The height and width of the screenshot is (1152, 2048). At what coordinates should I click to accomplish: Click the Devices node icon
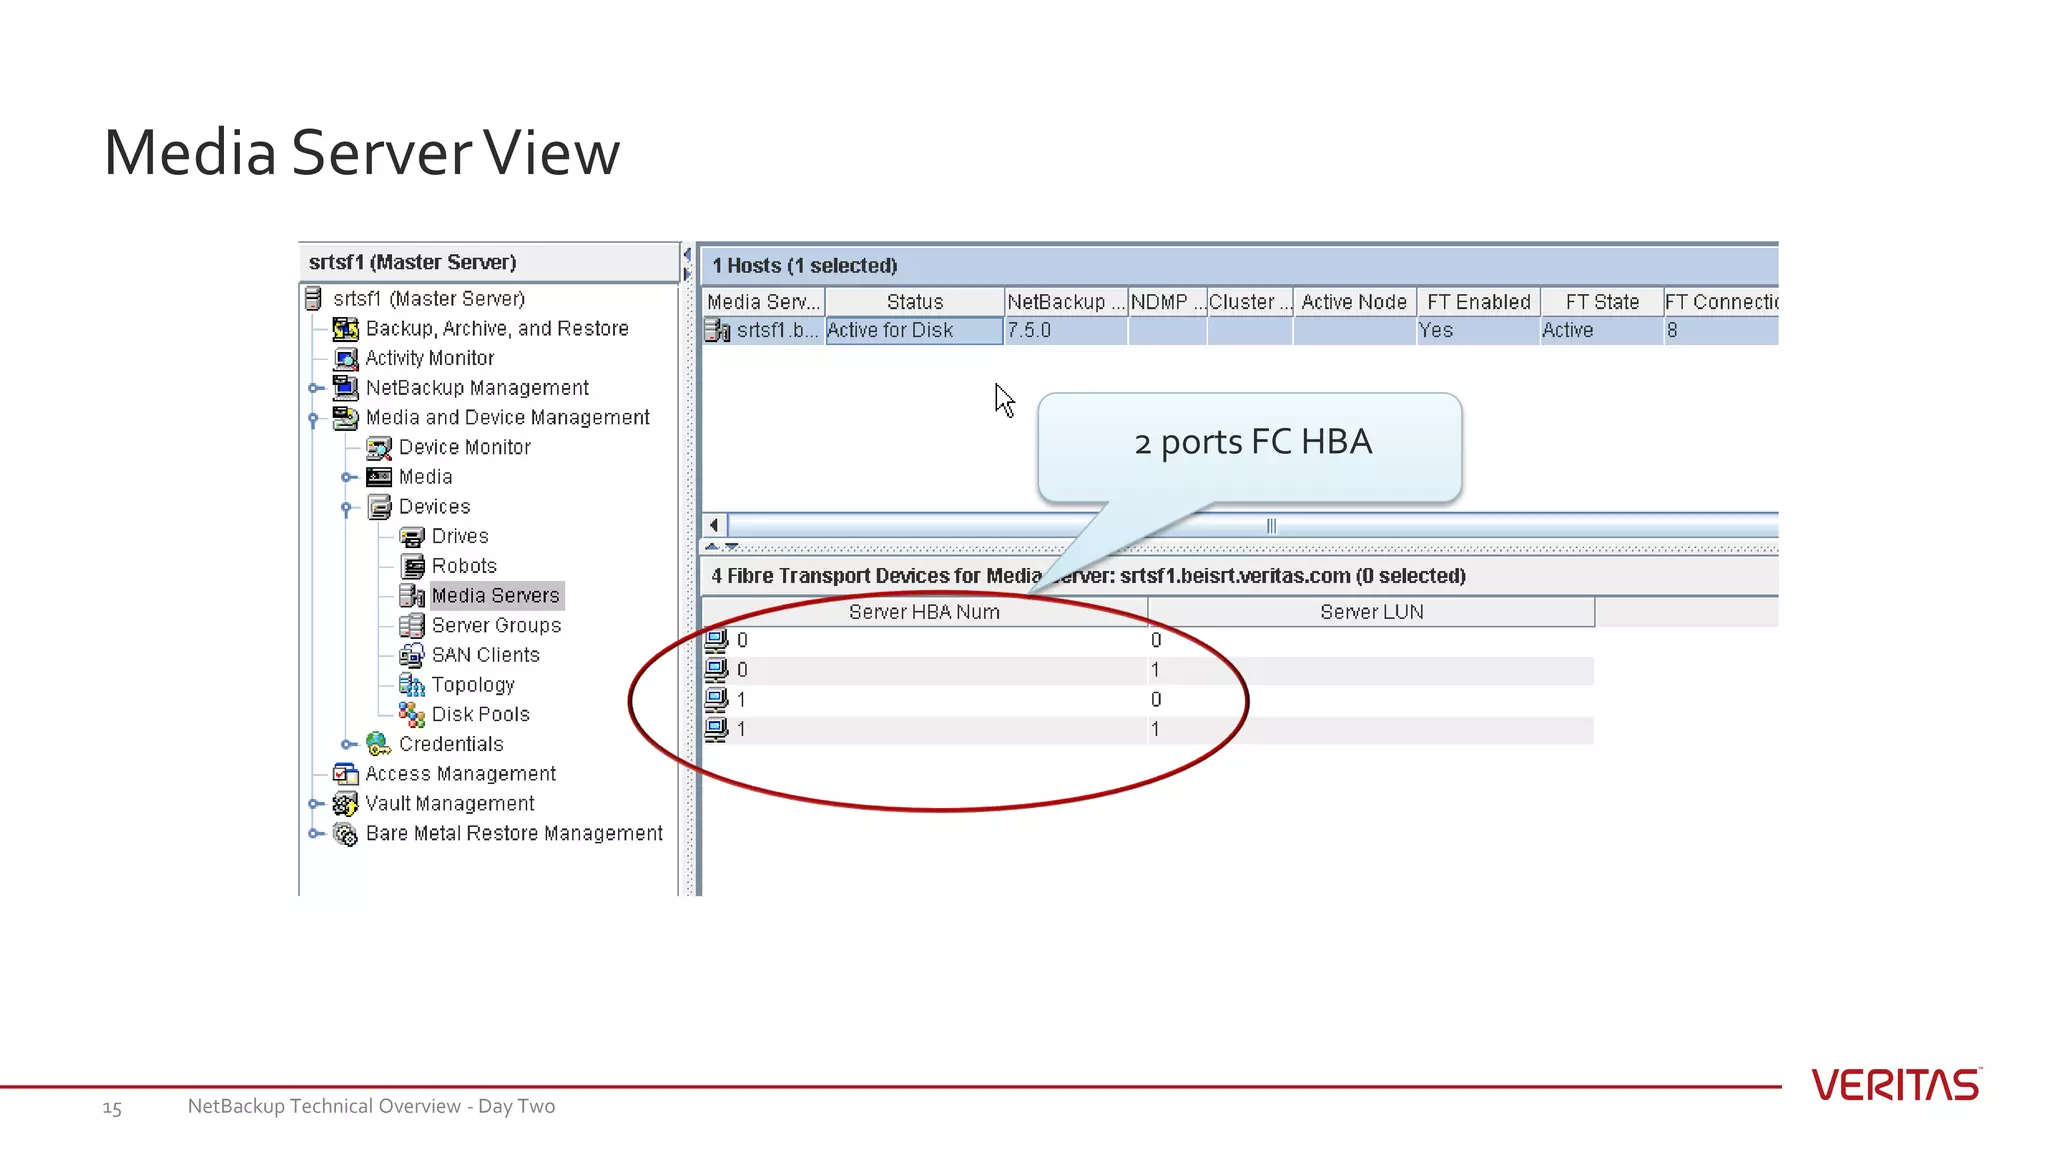[379, 507]
